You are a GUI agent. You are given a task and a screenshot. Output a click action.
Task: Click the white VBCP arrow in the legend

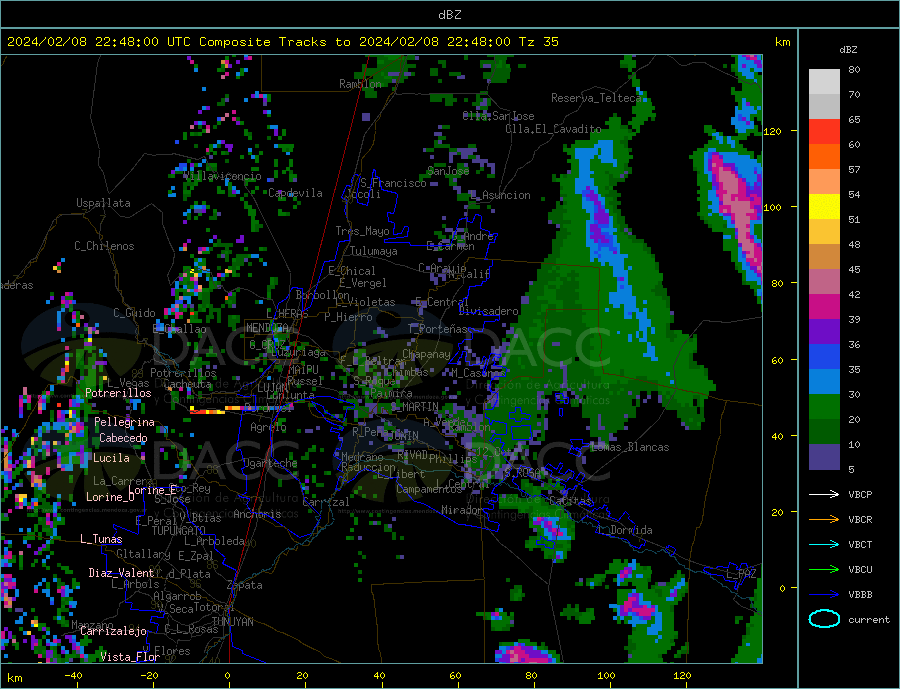pos(824,494)
